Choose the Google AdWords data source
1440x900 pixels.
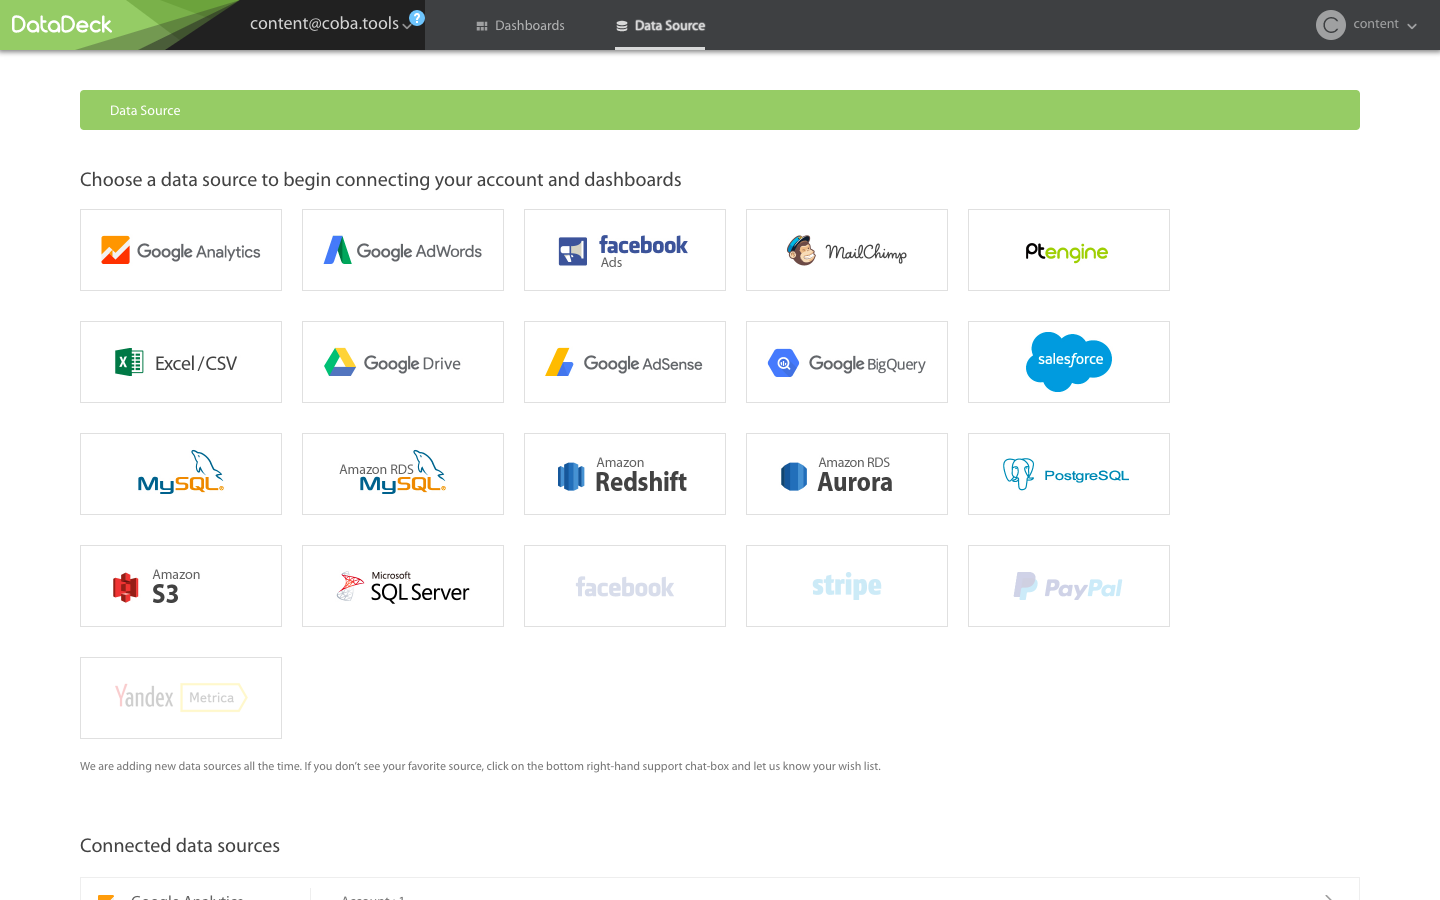(403, 250)
